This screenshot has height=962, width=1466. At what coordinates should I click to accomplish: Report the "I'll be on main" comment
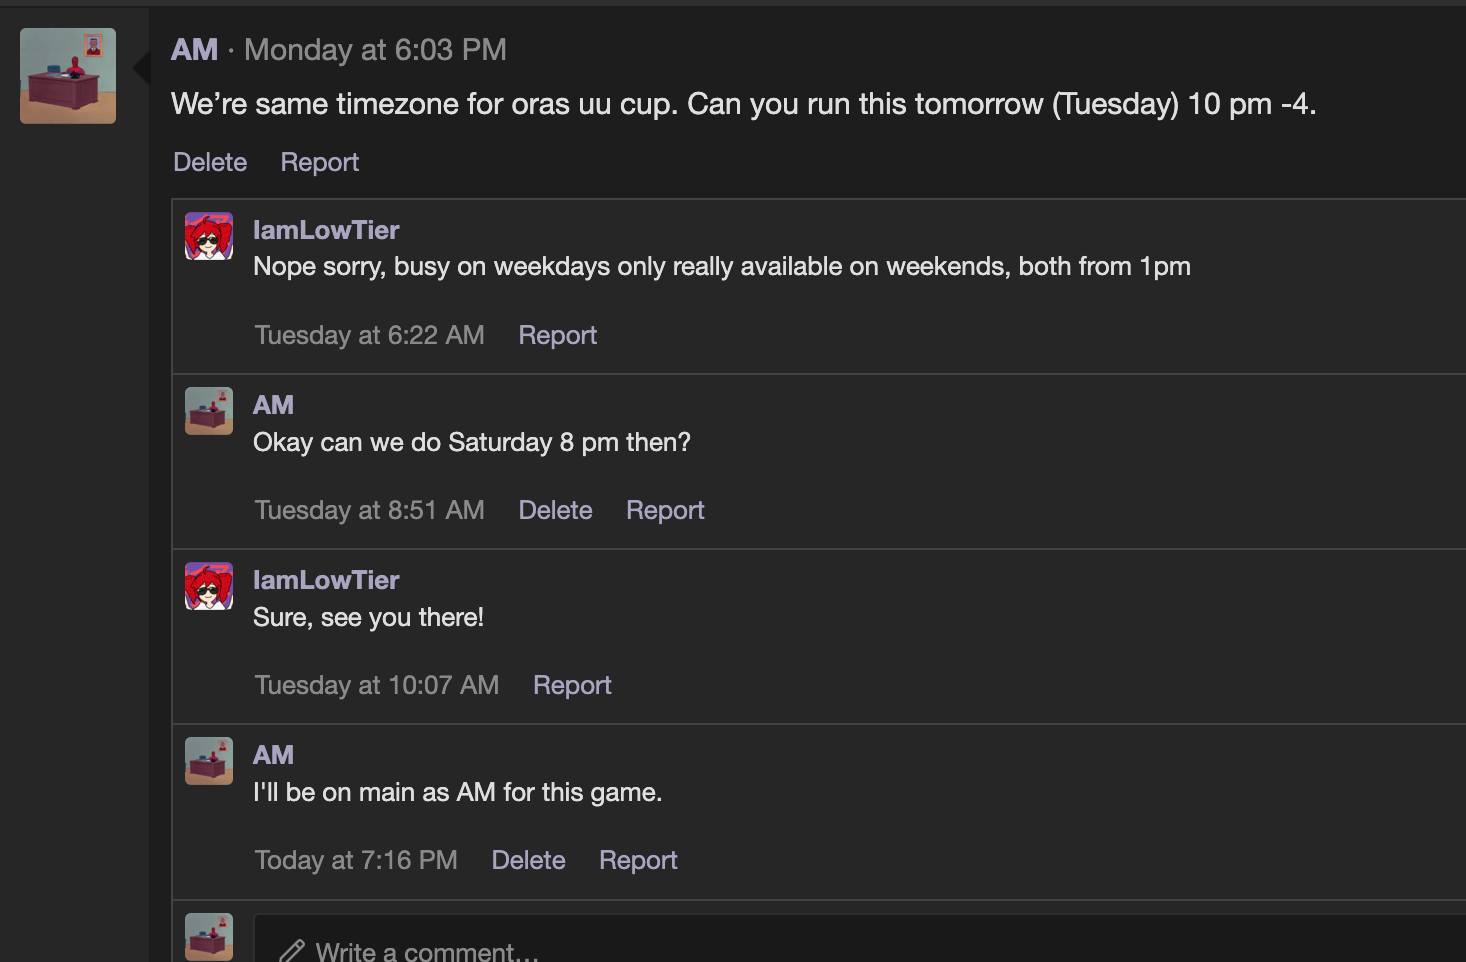638,860
